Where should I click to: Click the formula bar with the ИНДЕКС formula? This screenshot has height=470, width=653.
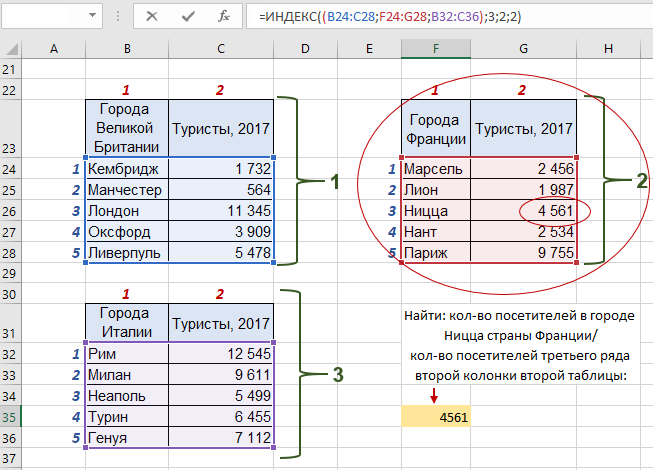pos(450,16)
